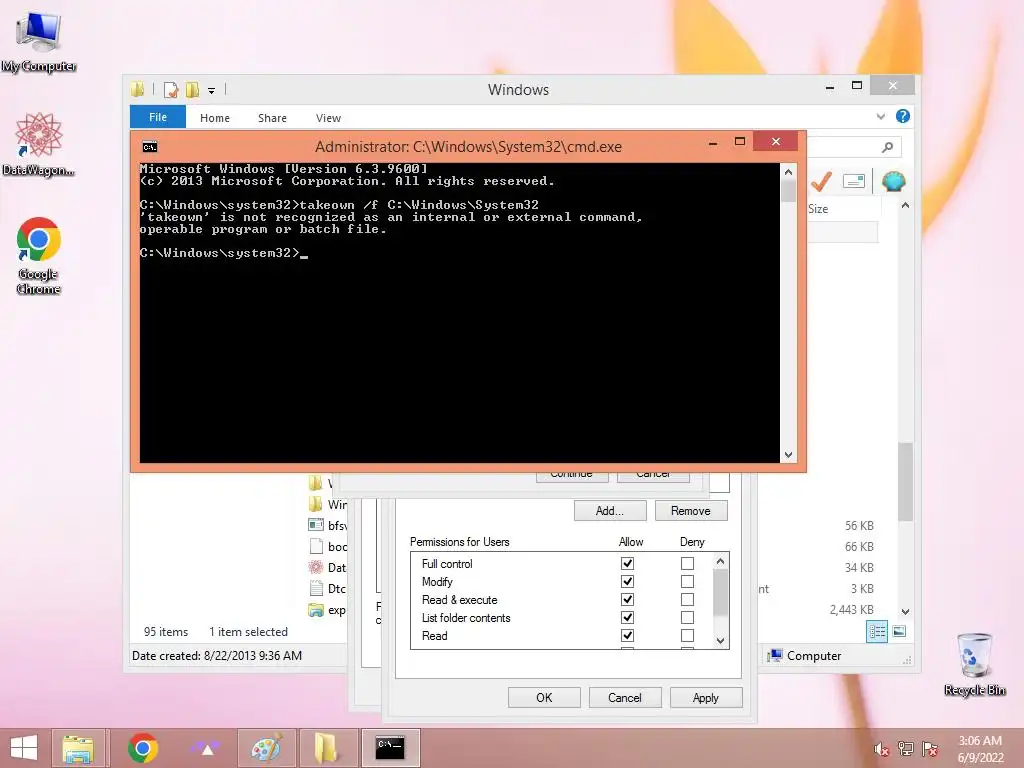Toggle Allow for List folder contents
The image size is (1024, 768).
coord(627,617)
